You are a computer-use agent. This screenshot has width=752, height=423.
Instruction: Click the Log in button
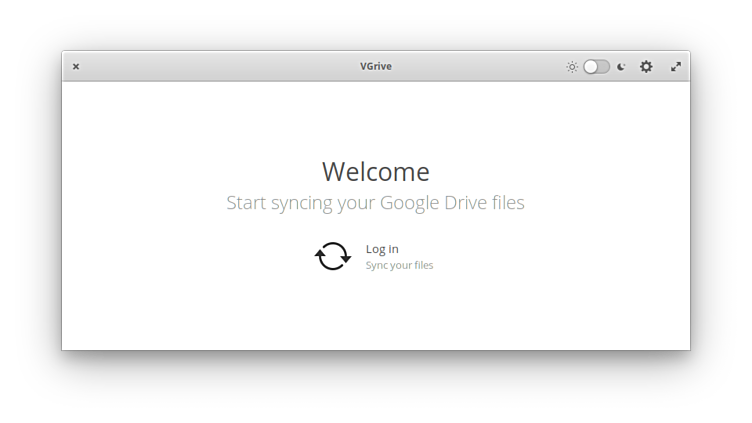click(x=382, y=249)
